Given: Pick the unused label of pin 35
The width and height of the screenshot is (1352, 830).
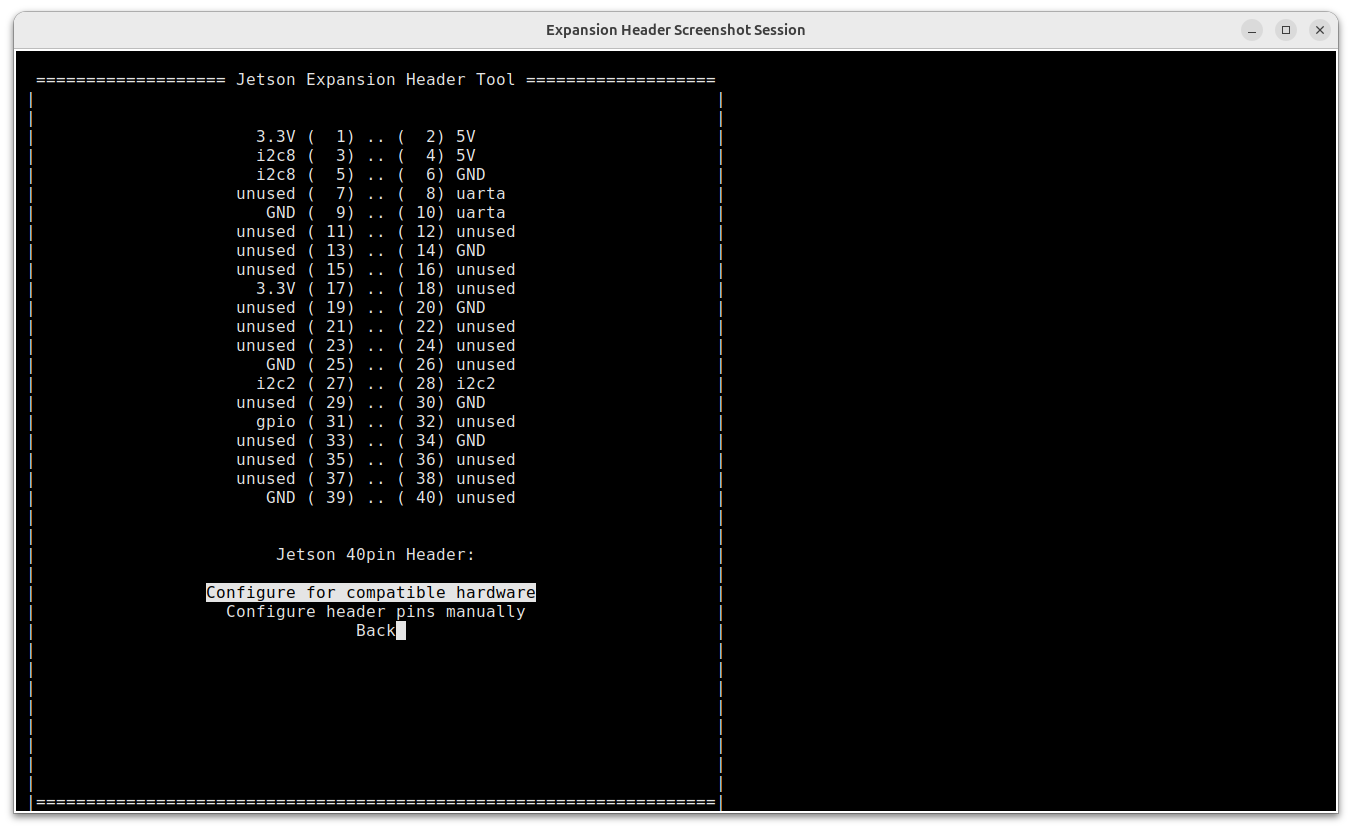Looking at the screenshot, I should 266,460.
